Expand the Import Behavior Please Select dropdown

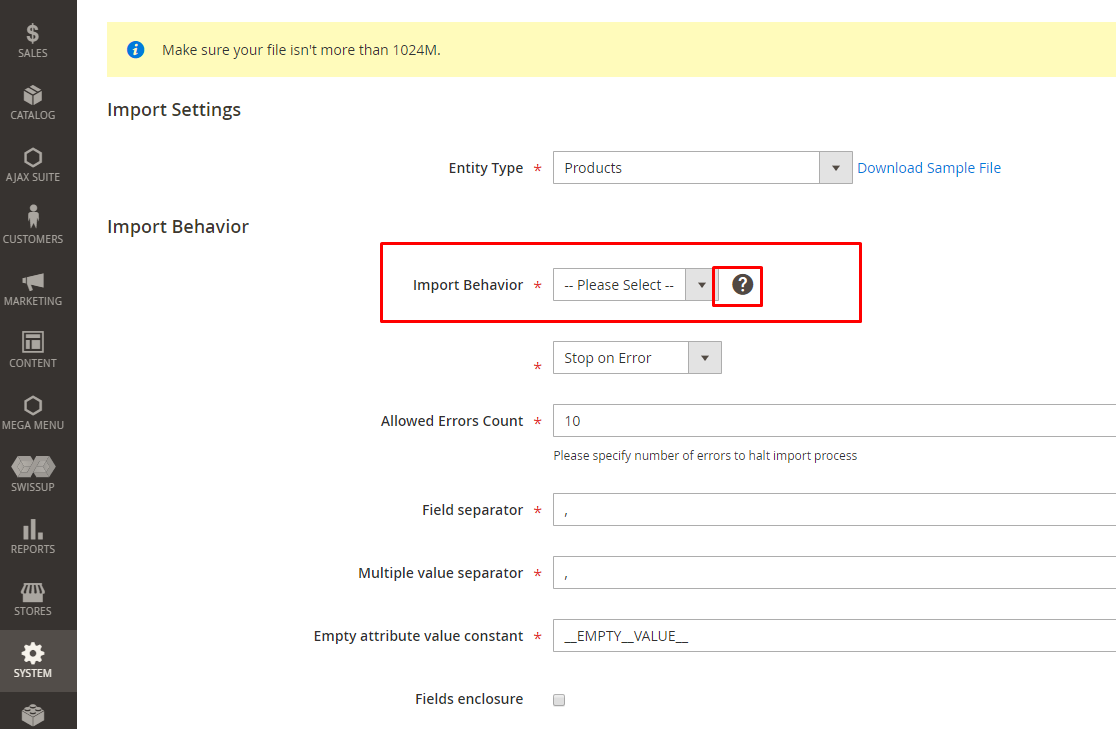[x=700, y=284]
